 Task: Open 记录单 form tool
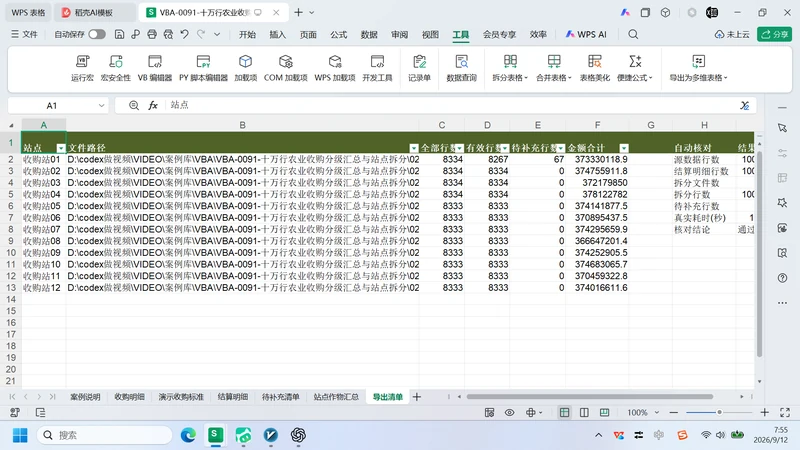click(419, 68)
